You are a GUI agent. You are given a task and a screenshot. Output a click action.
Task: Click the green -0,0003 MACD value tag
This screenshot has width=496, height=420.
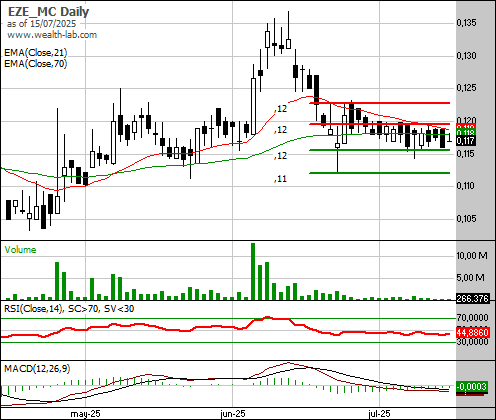tap(472, 387)
